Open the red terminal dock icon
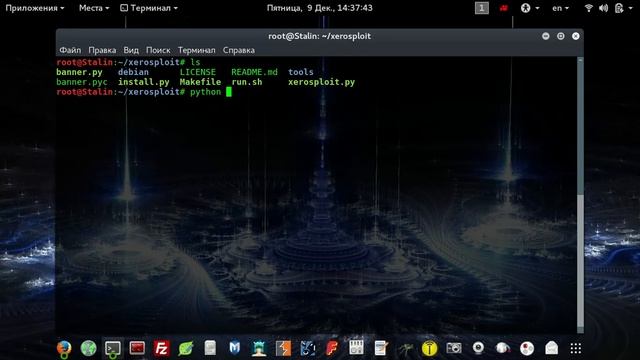 [137, 348]
